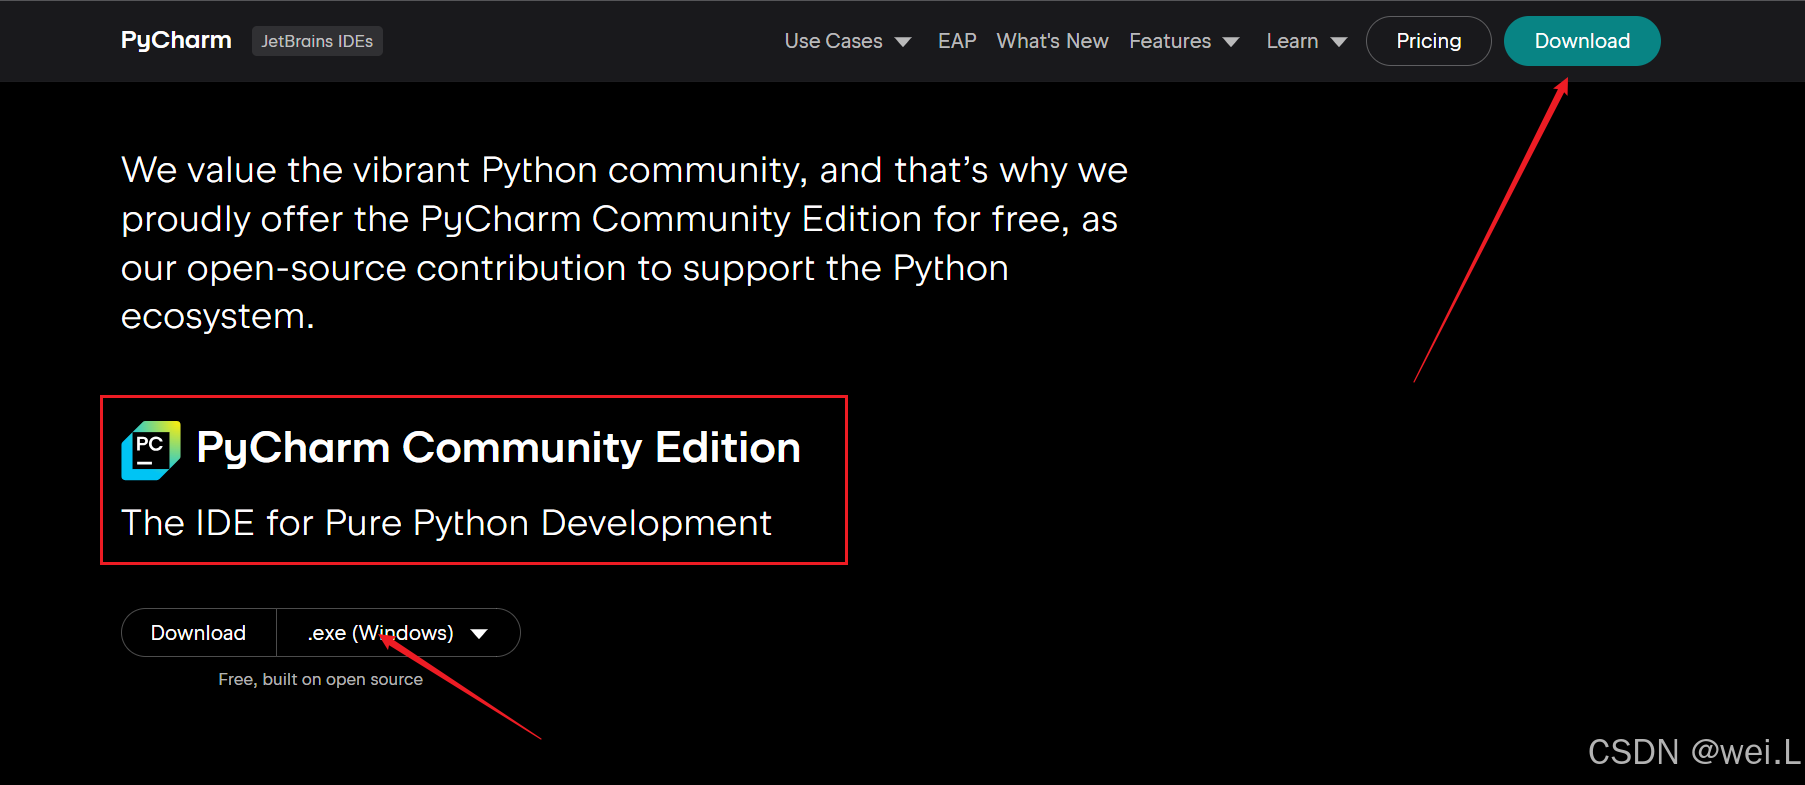1805x785 pixels.
Task: Open the JetBrains IDEs badge link
Action: 317,41
